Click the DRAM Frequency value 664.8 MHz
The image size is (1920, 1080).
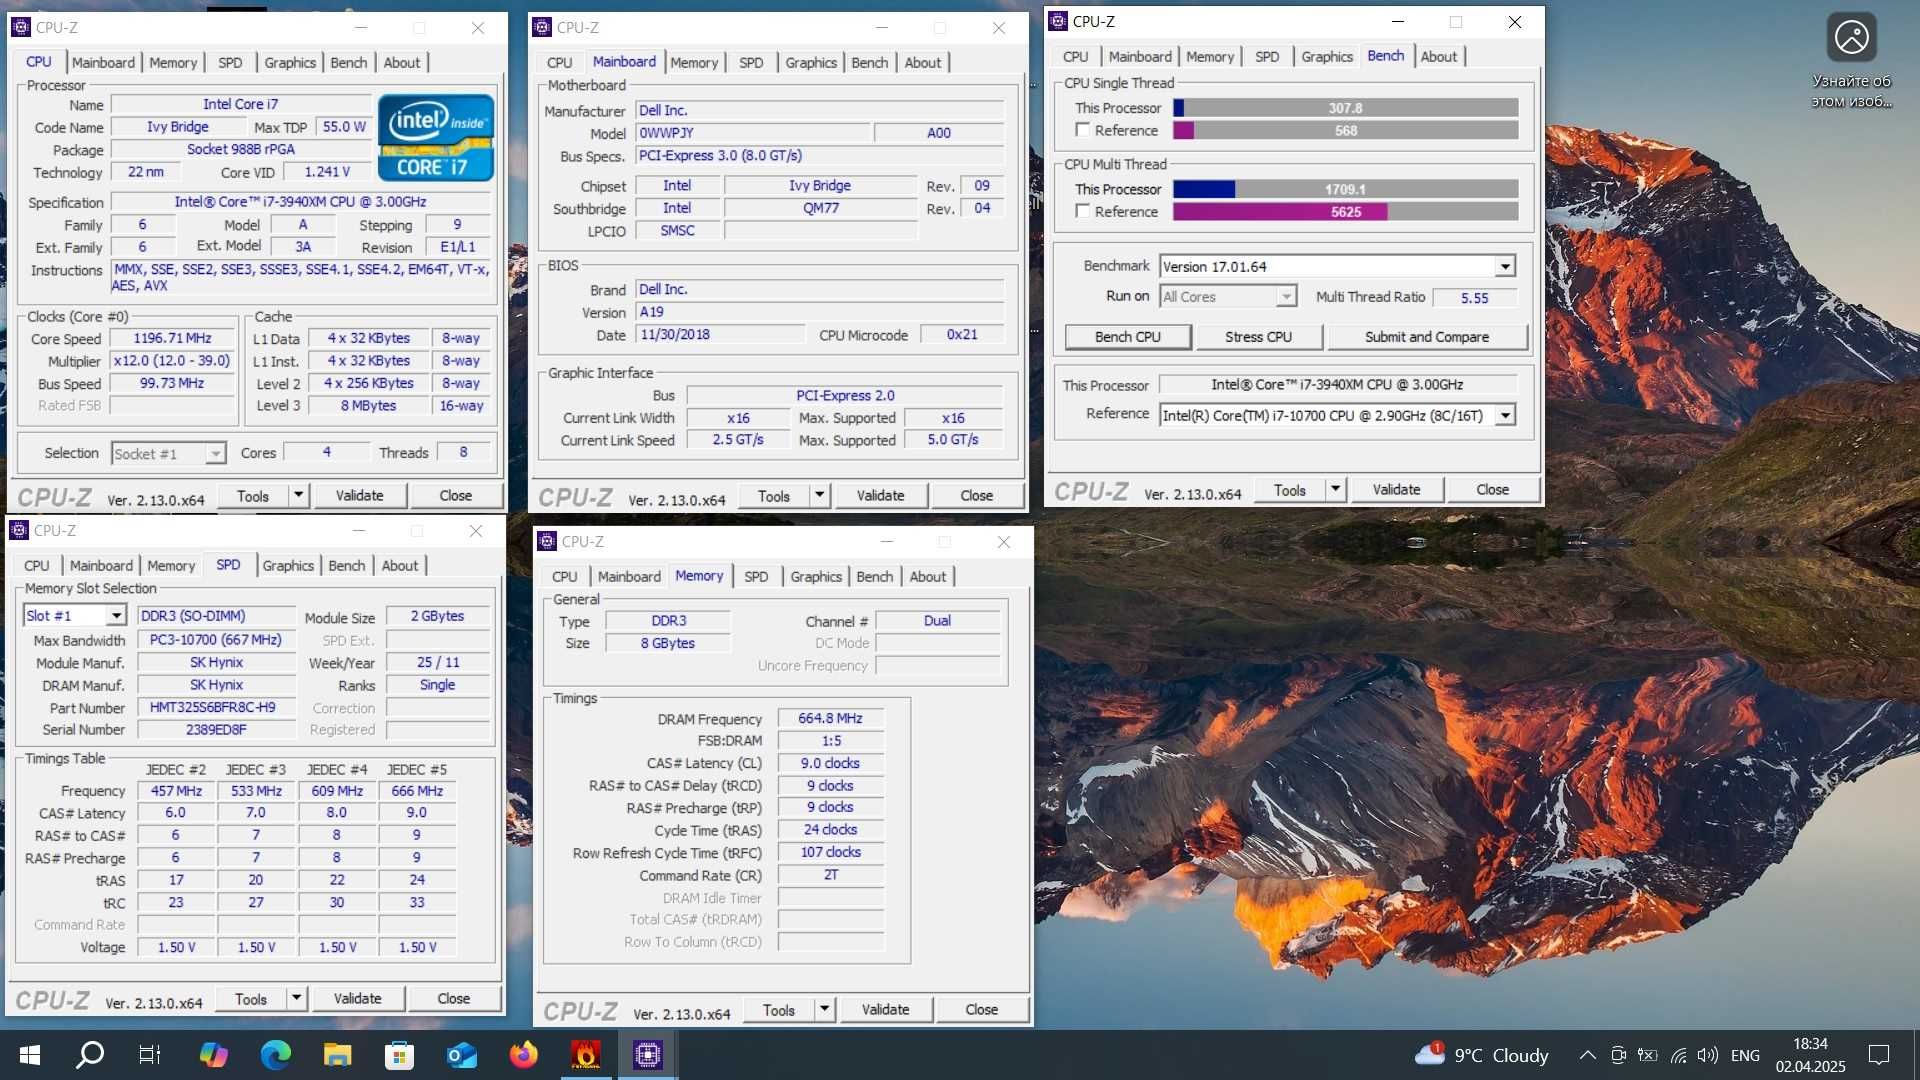click(830, 718)
